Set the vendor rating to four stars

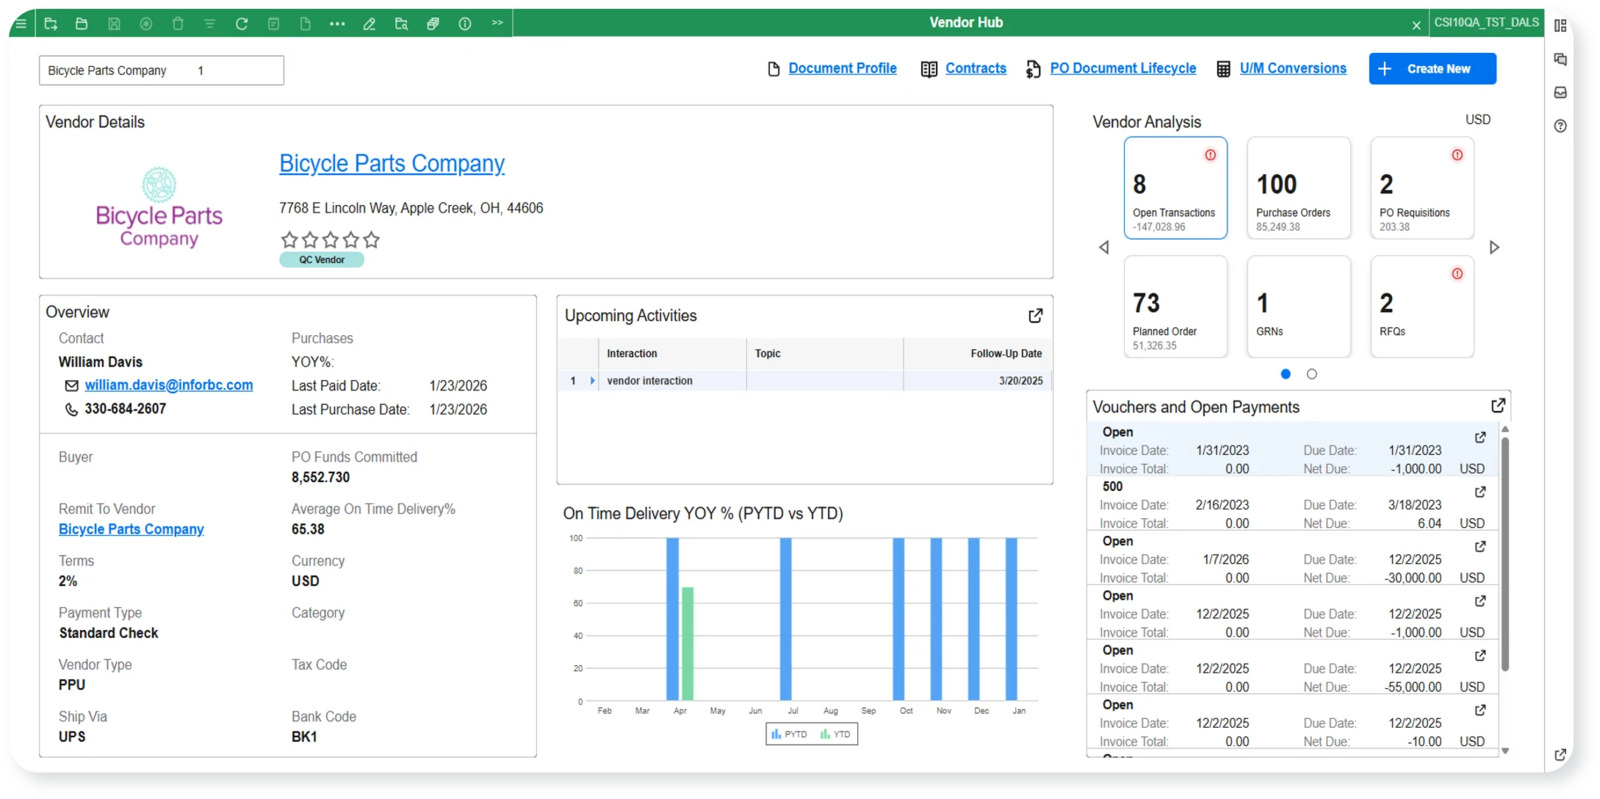pyautogui.click(x=351, y=240)
